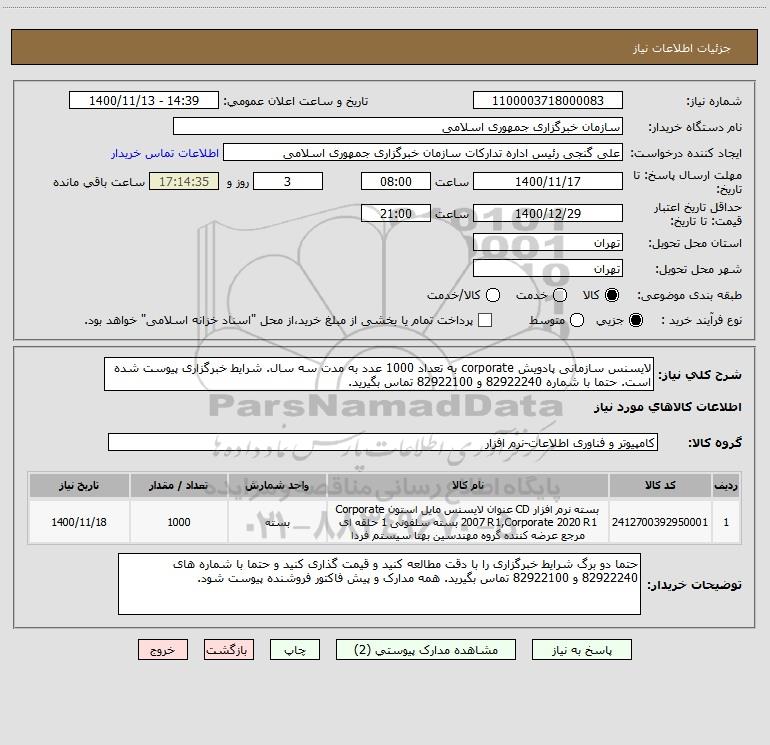
Task: Select the کالا radio button
Action: [x=612, y=295]
